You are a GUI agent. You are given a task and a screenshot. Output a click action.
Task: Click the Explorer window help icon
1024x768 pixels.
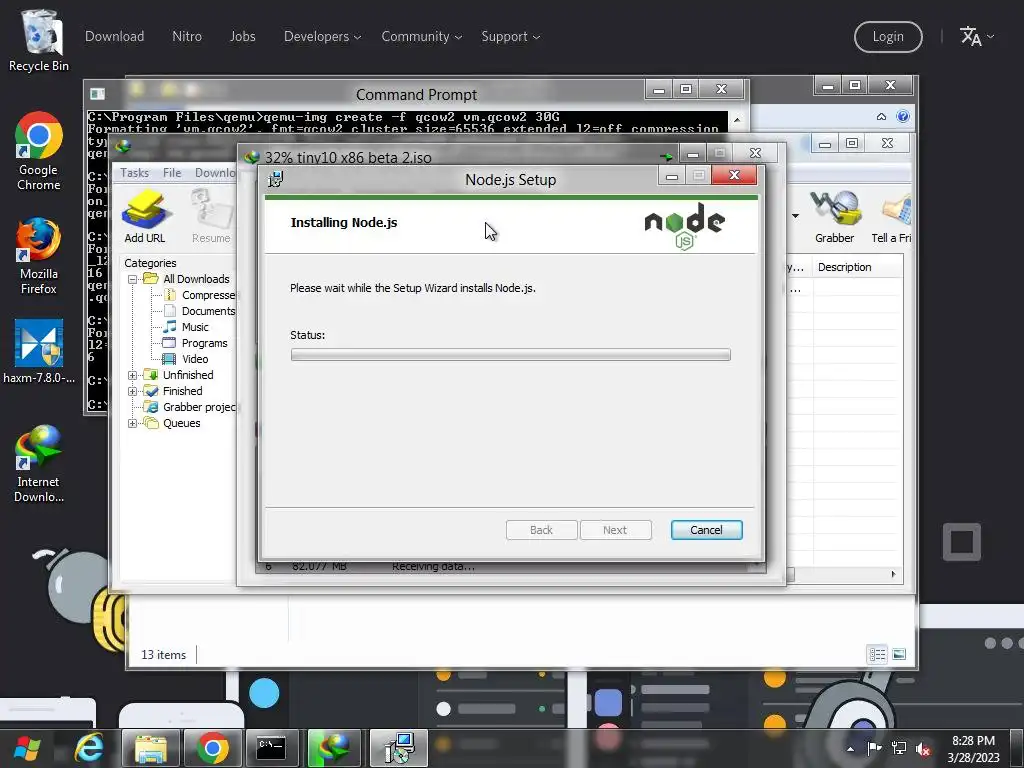[x=903, y=116]
